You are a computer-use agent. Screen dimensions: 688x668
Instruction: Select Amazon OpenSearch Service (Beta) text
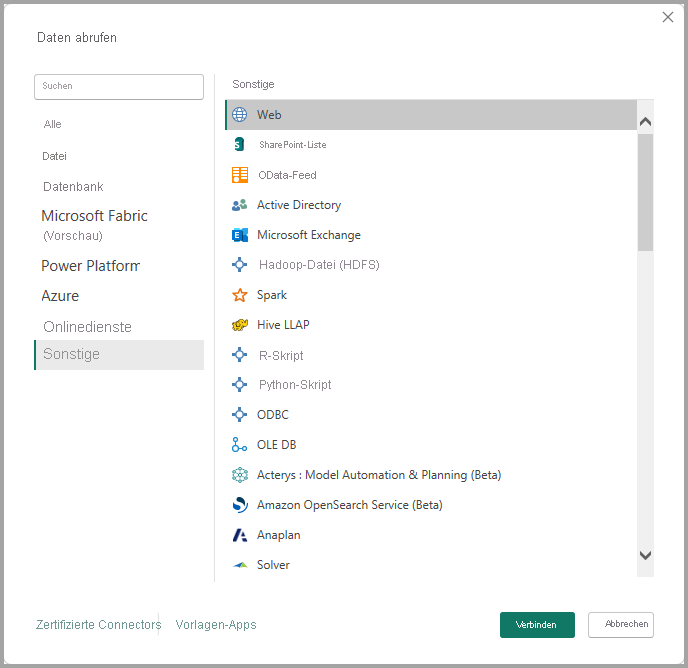tap(350, 505)
